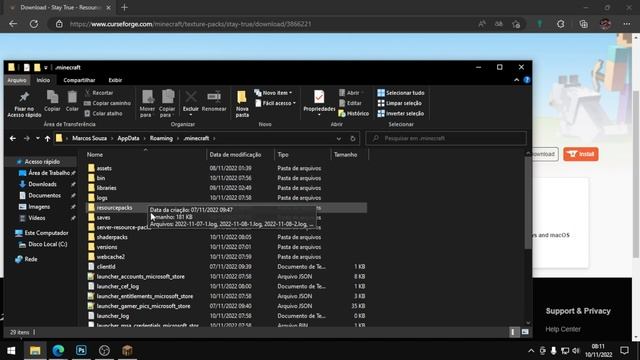The image size is (640, 360).
Task: Open the Fácil acesso dropdown
Action: (x=276, y=103)
